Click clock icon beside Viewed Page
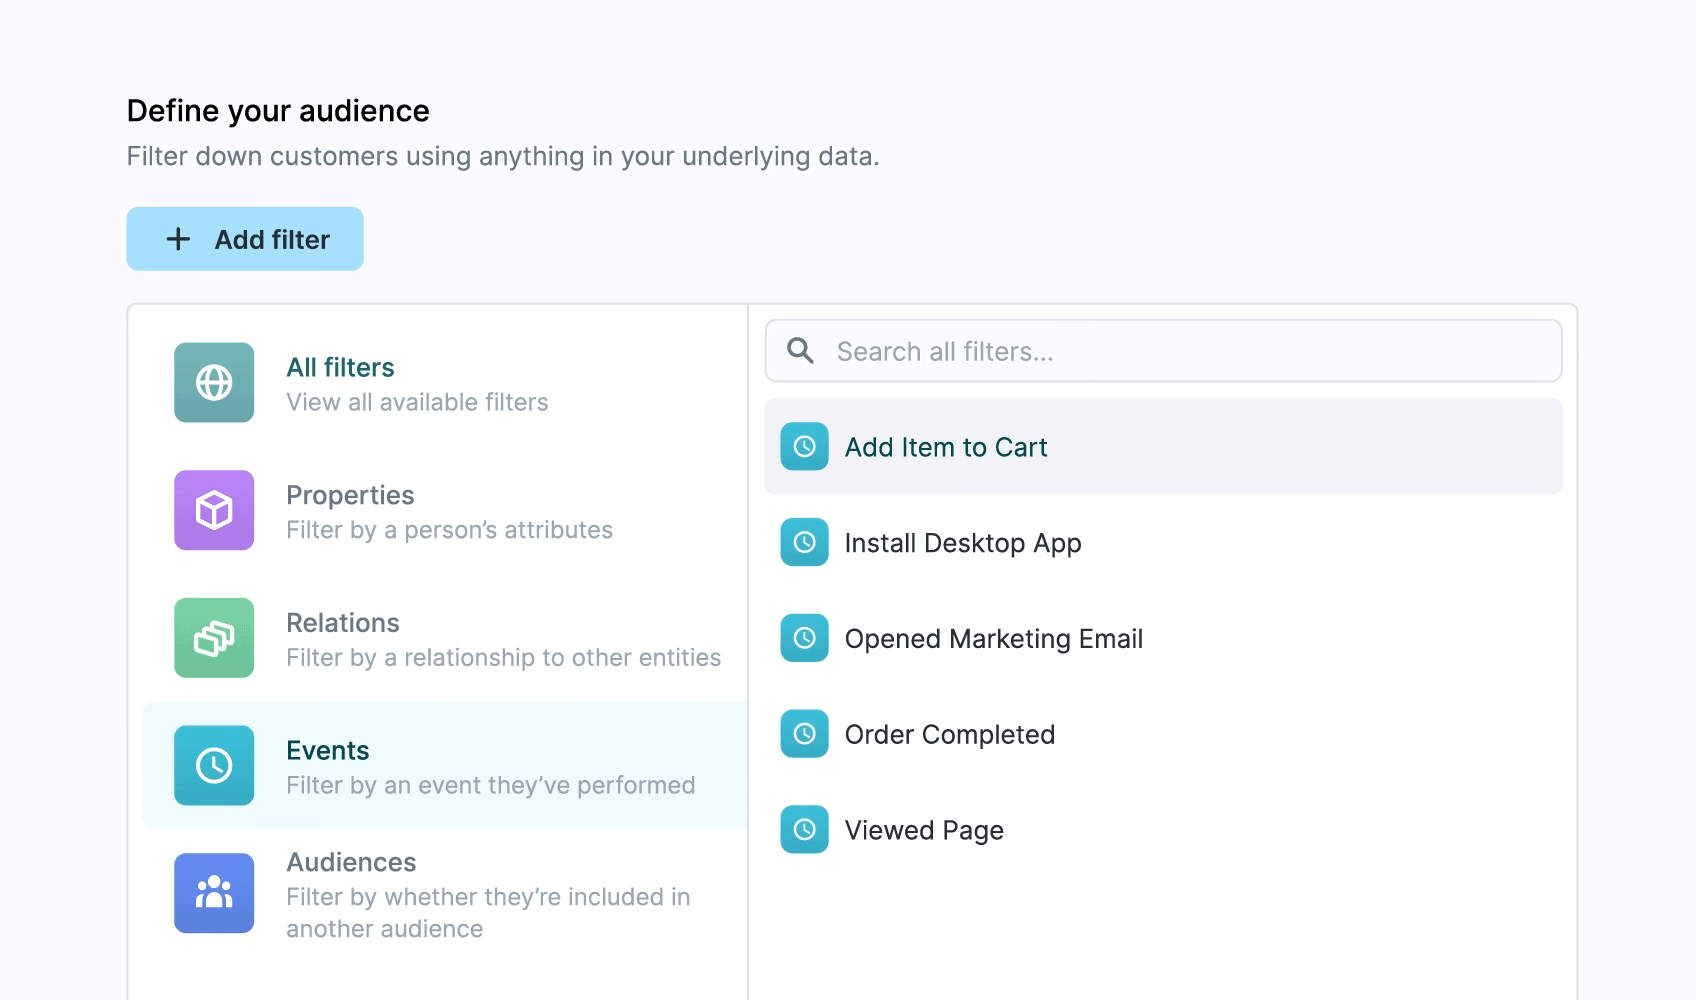This screenshot has height=1000, width=1696. (804, 830)
